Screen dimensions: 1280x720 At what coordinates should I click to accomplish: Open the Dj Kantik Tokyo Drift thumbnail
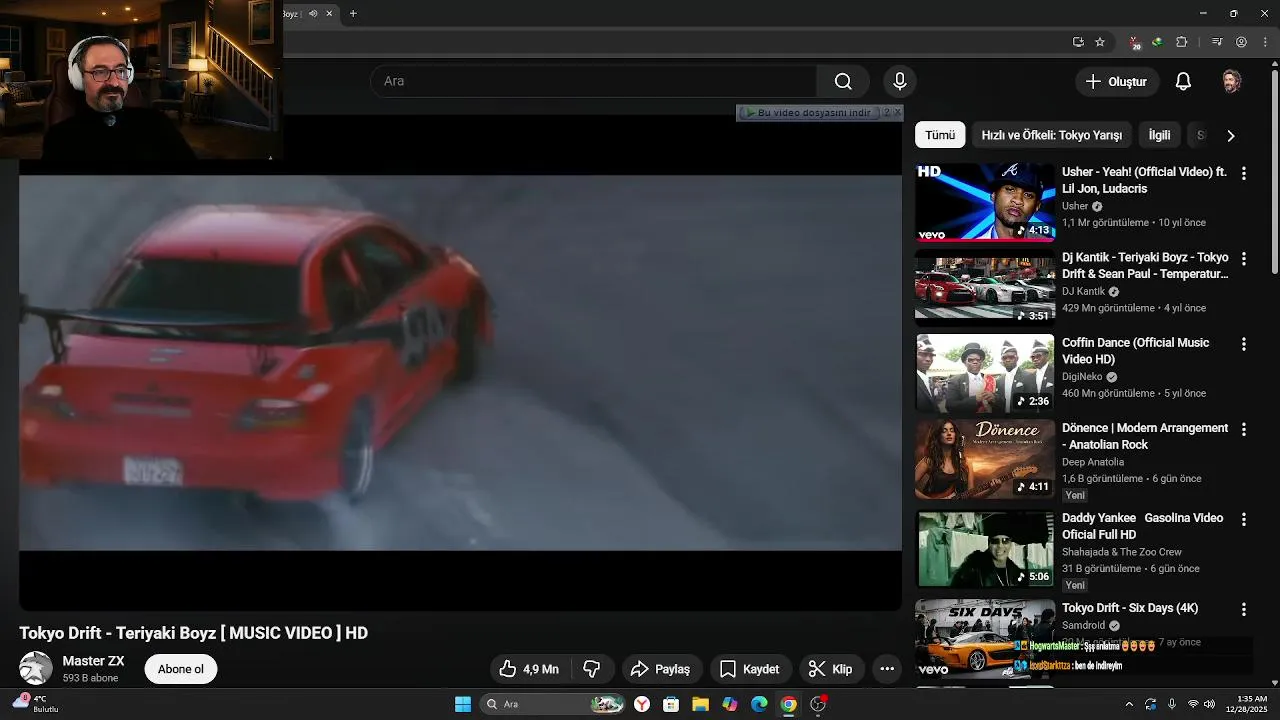(985, 288)
